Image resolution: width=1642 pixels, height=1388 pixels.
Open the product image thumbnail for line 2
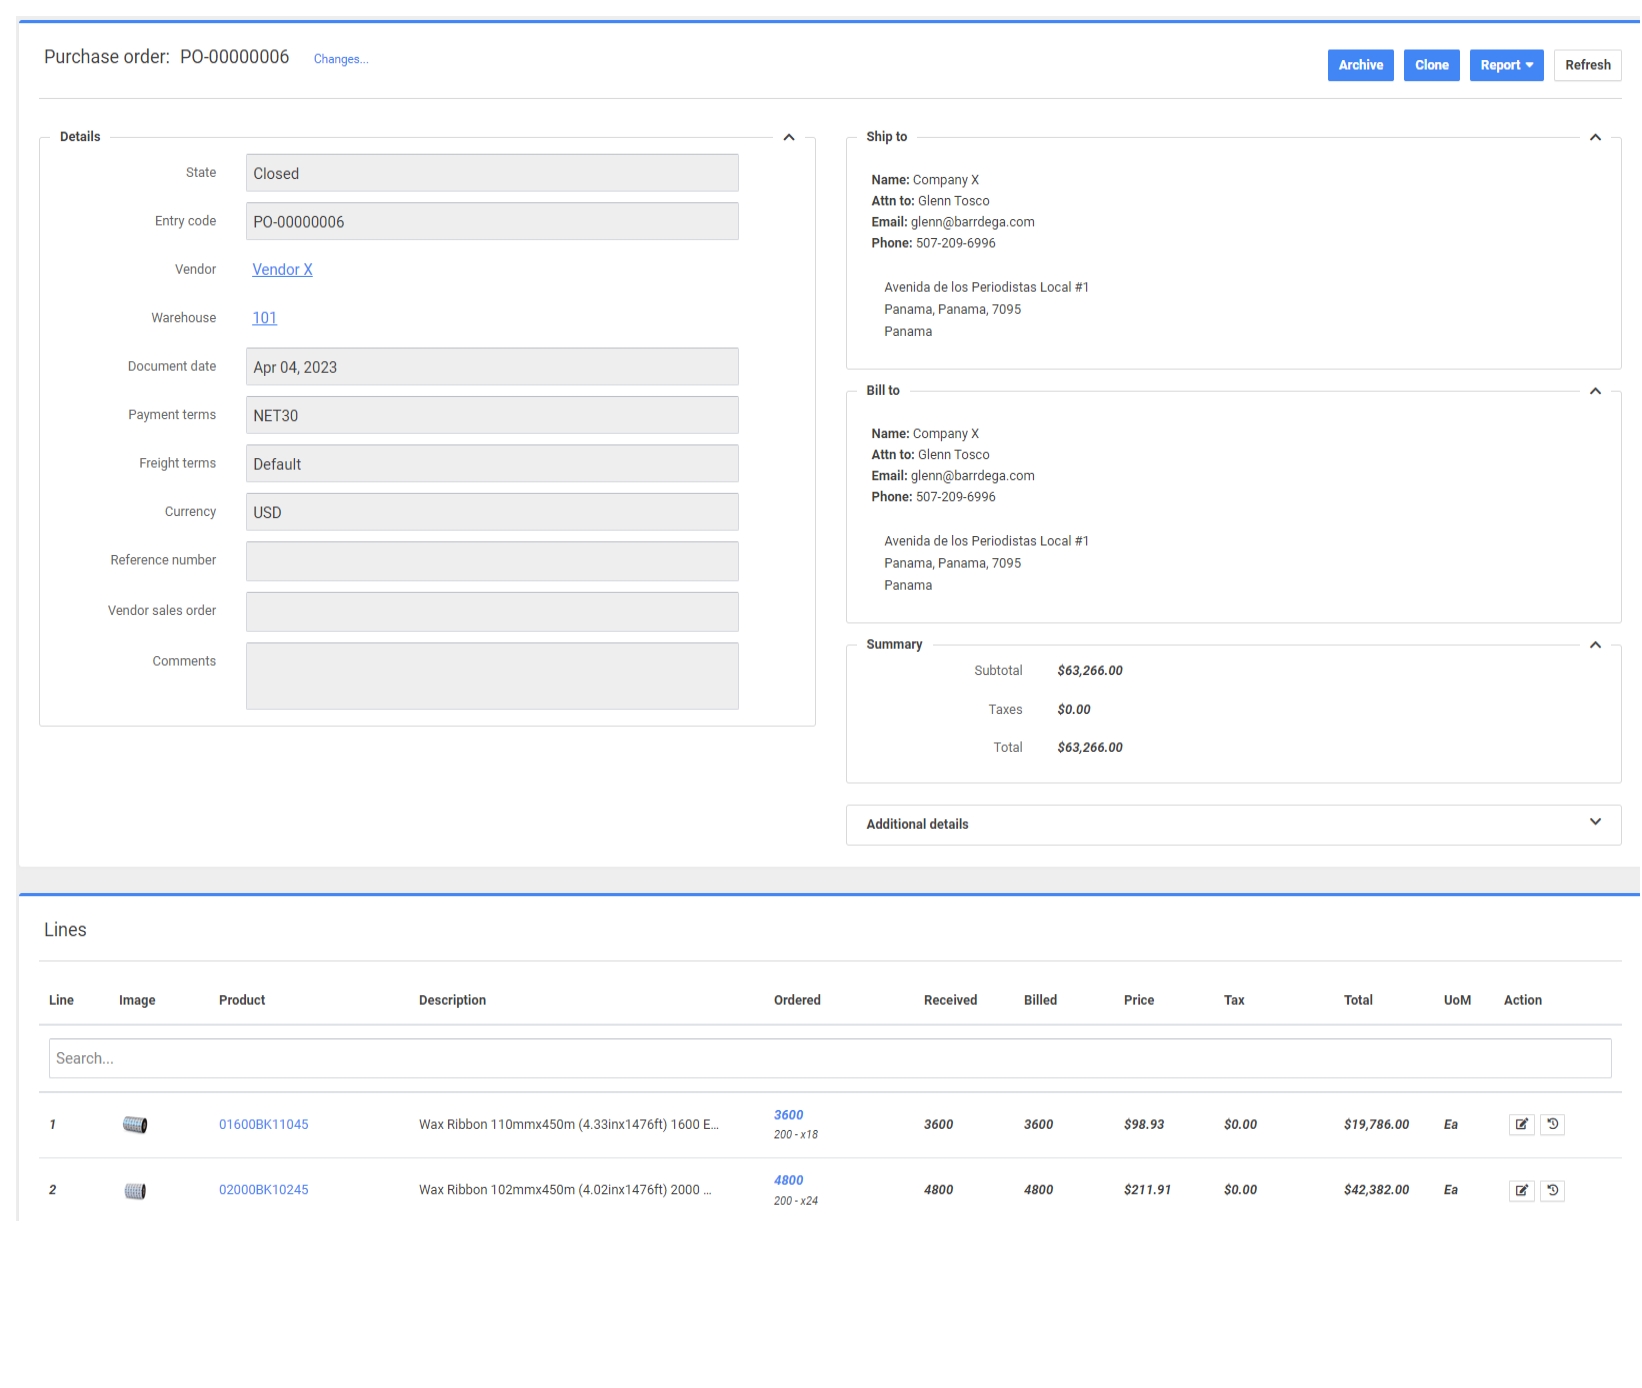click(135, 1191)
